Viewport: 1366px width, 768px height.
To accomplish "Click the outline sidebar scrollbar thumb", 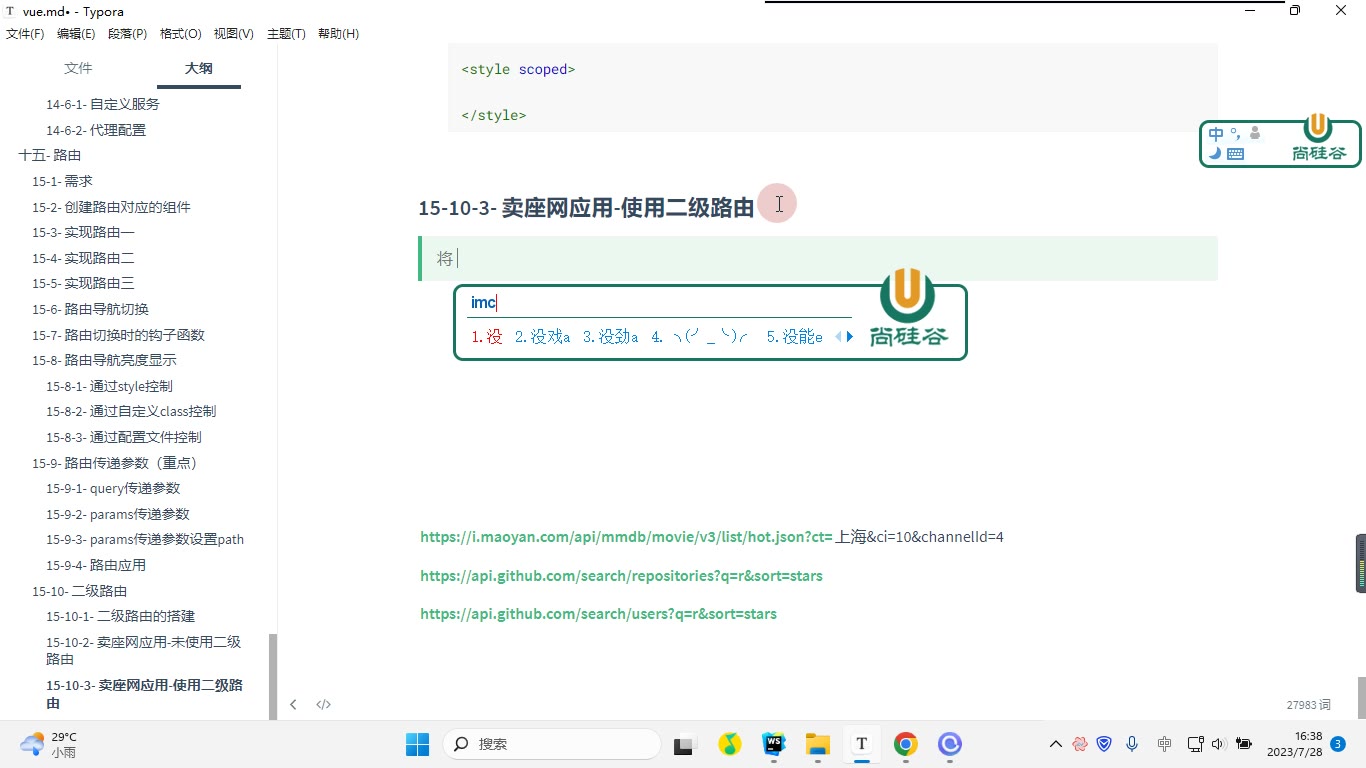I will pyautogui.click(x=273, y=676).
